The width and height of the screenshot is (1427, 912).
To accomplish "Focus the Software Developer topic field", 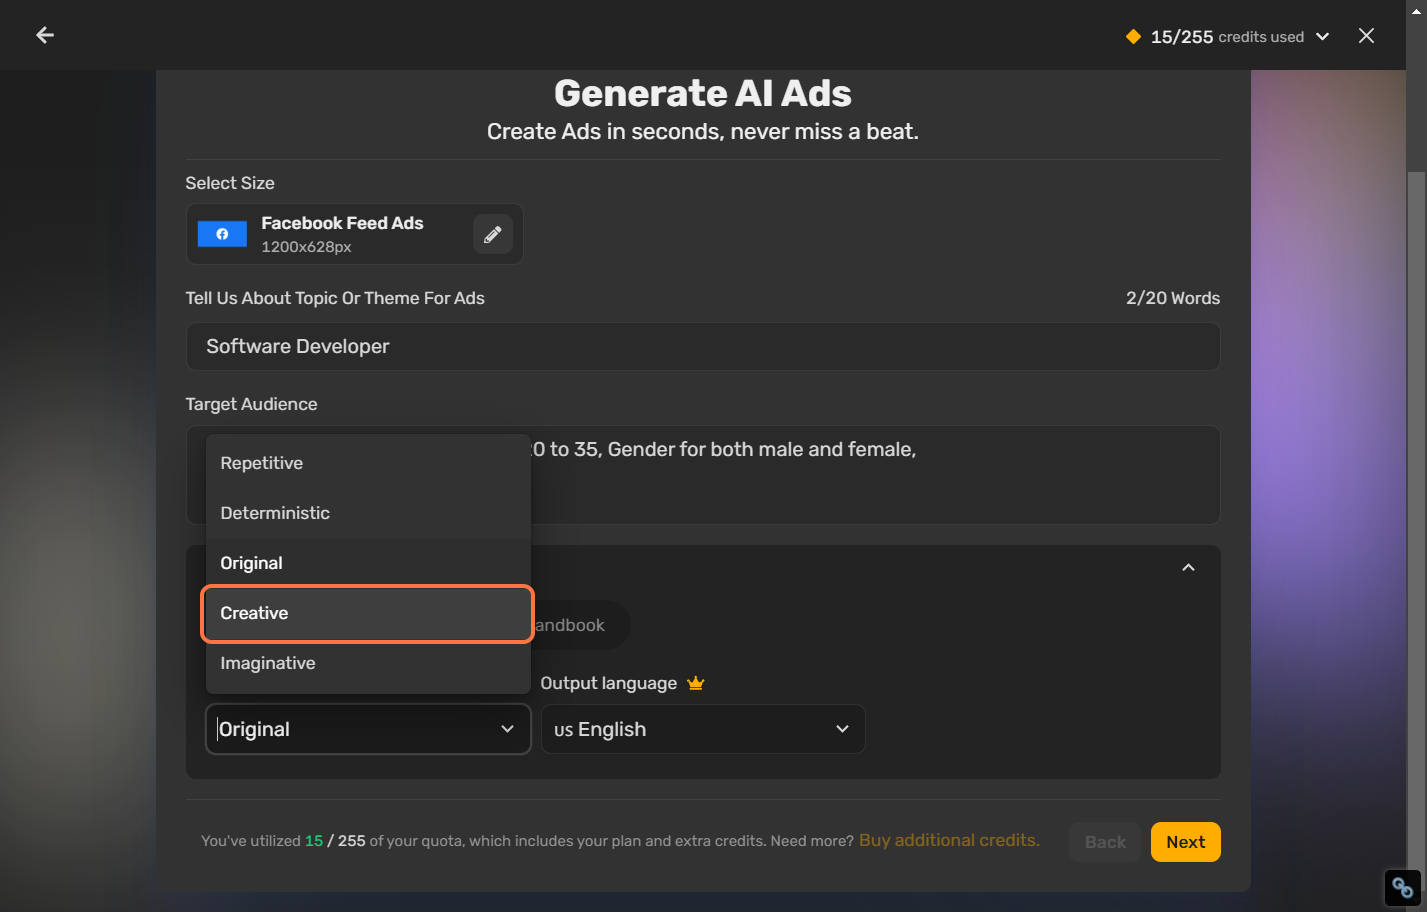I will (703, 346).
